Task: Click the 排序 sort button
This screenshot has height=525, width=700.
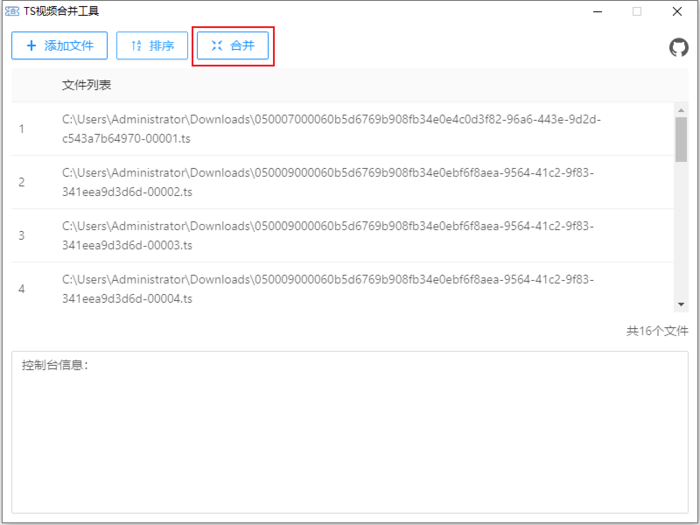Action: (x=152, y=46)
